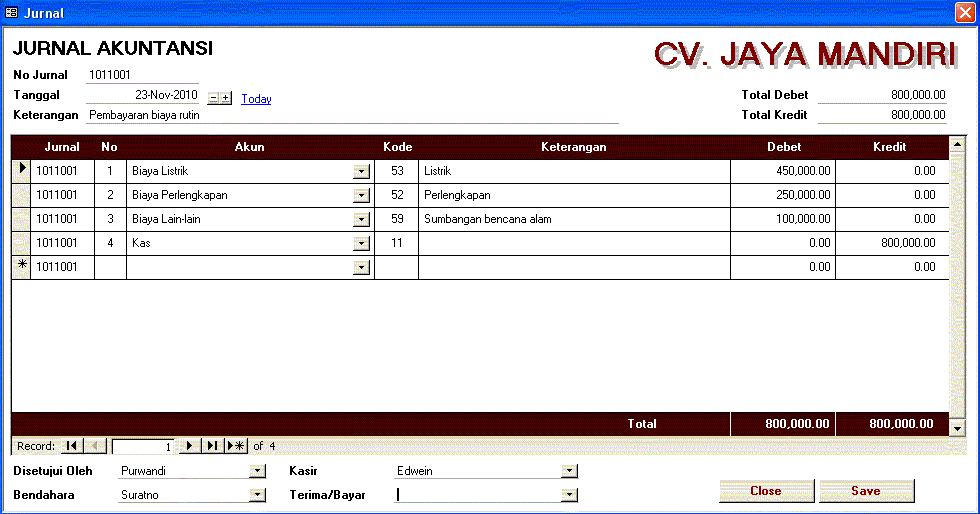Create new record with navigation asterisk button

(236, 446)
